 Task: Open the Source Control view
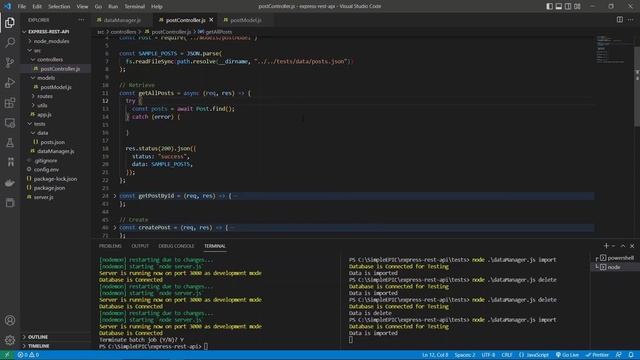(10, 62)
